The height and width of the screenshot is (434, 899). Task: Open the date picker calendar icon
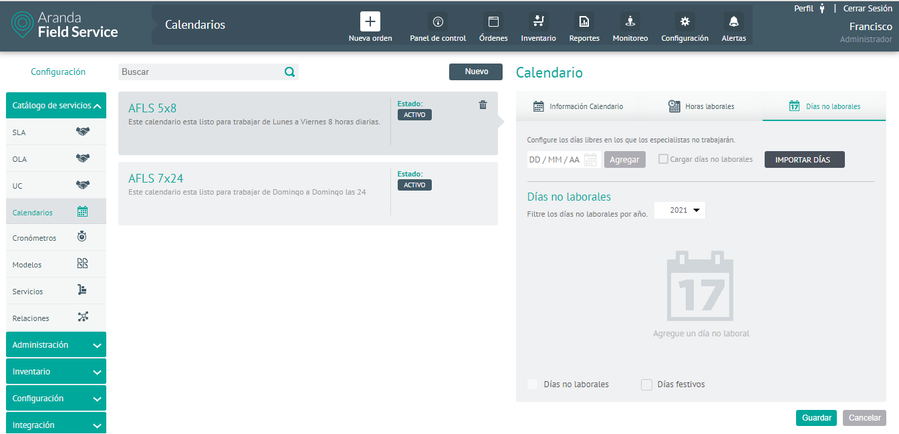pyautogui.click(x=590, y=160)
